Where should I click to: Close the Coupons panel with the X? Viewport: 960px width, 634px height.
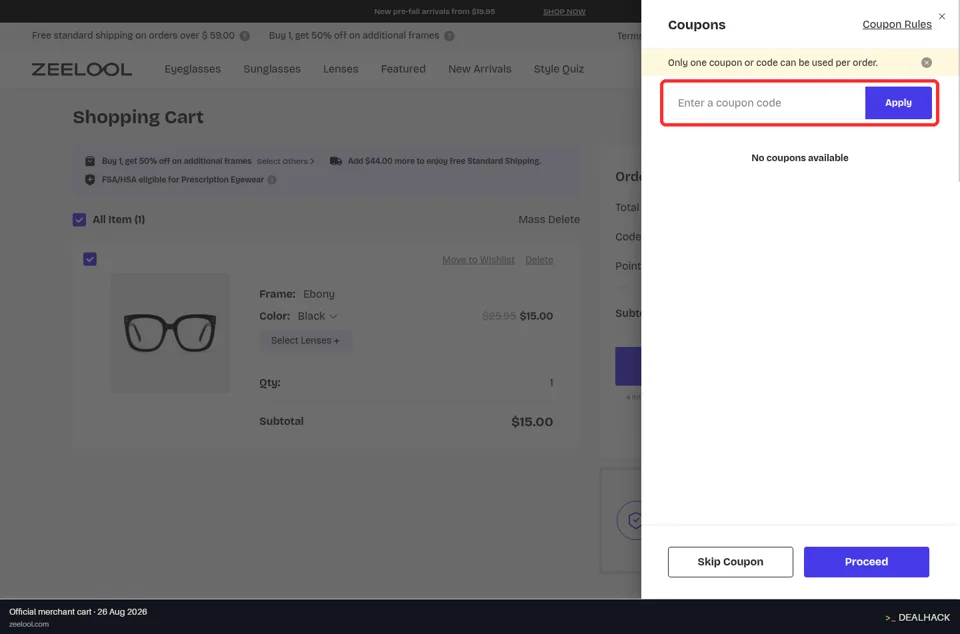pyautogui.click(x=942, y=17)
